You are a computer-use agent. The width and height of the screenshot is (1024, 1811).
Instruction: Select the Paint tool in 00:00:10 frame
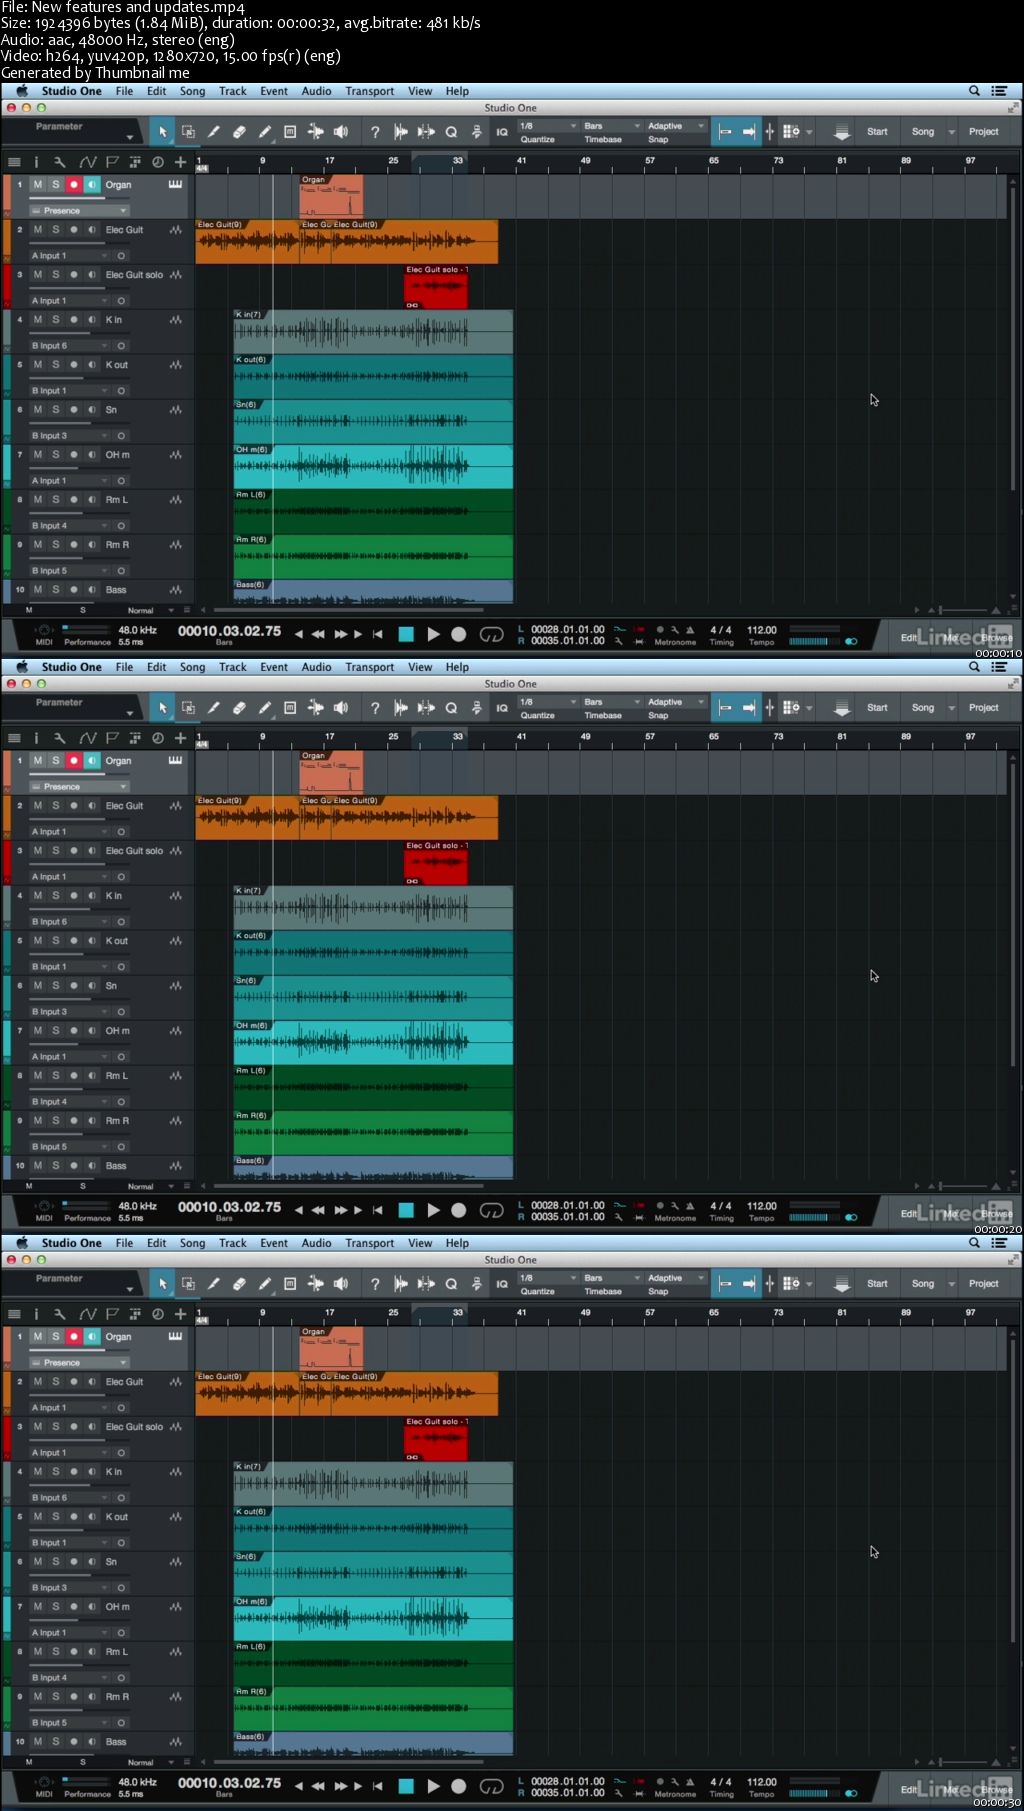click(264, 132)
